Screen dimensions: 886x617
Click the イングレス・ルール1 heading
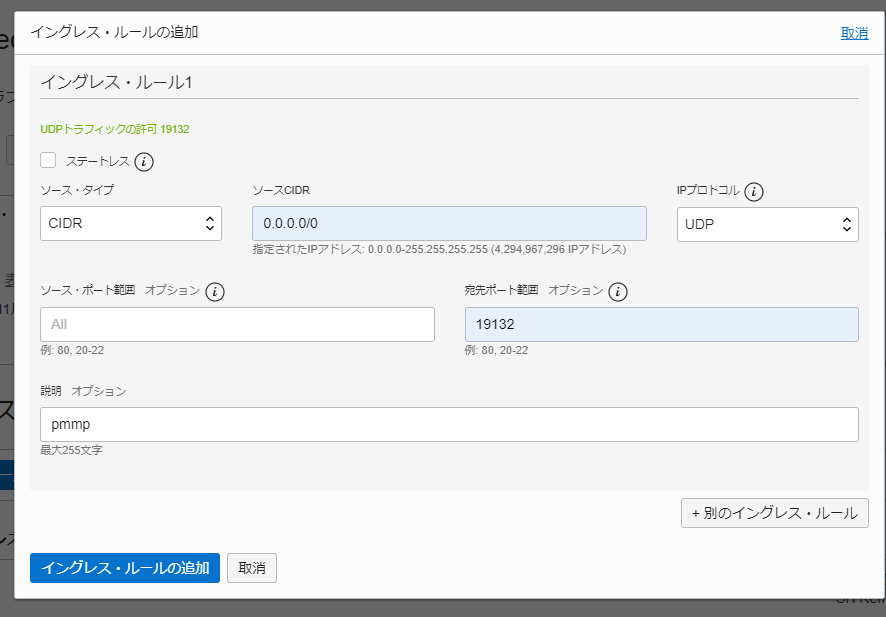[116, 82]
